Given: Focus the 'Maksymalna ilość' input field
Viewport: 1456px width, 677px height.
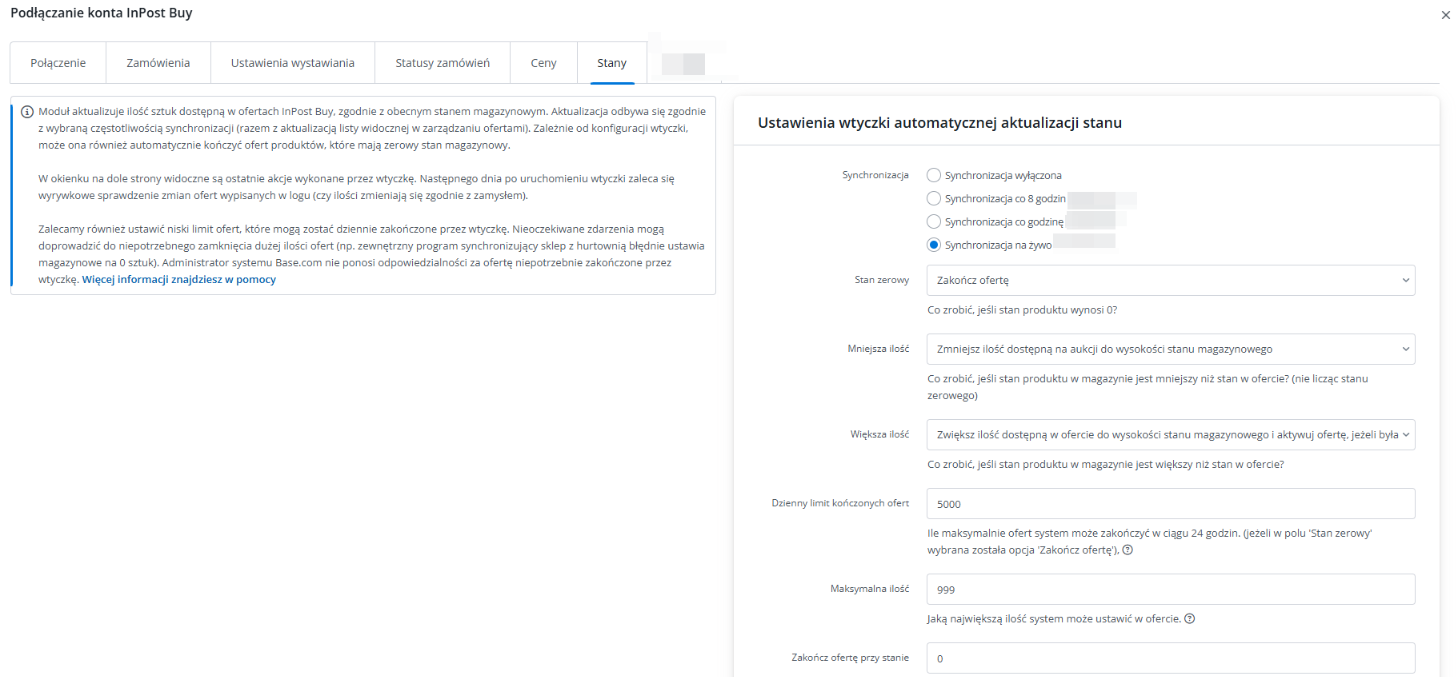Looking at the screenshot, I should pyautogui.click(x=1170, y=589).
